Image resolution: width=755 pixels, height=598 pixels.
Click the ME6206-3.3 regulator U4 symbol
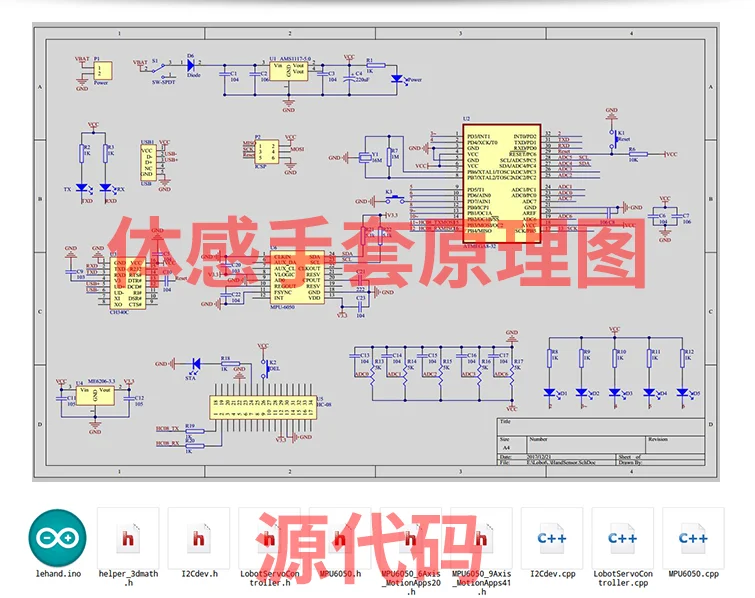tap(95, 395)
